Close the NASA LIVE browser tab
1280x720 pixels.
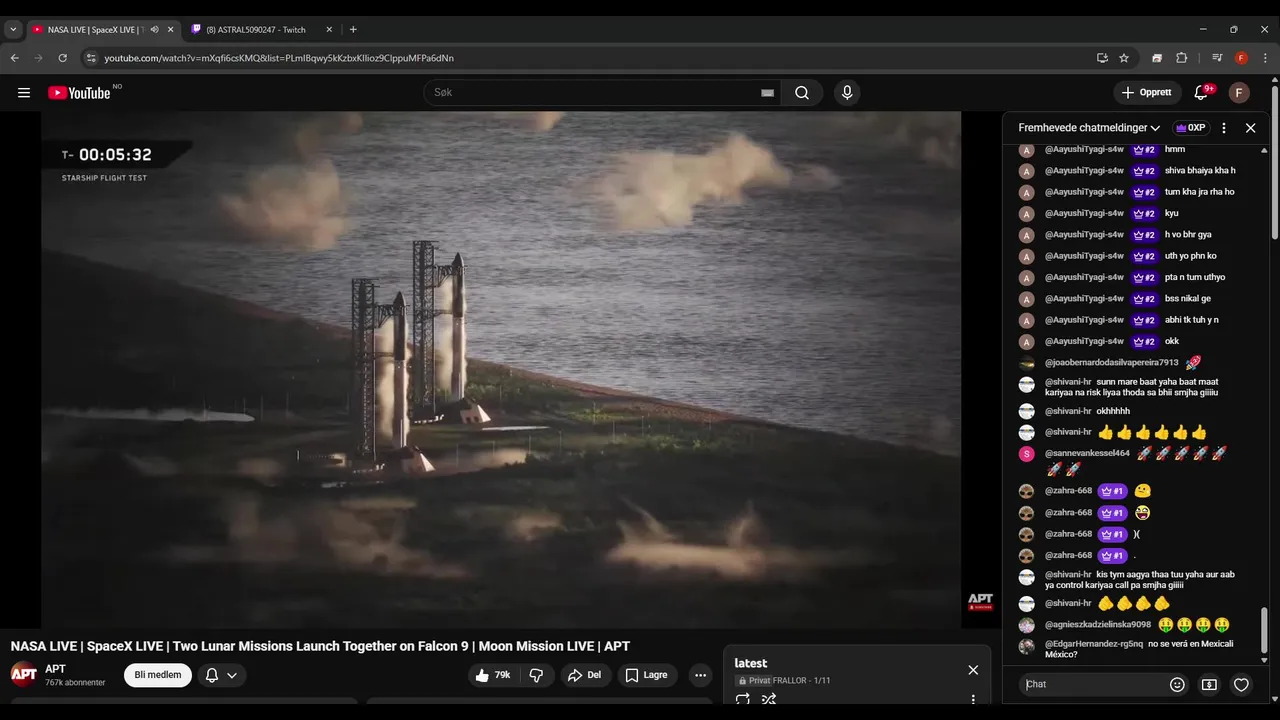pos(170,30)
